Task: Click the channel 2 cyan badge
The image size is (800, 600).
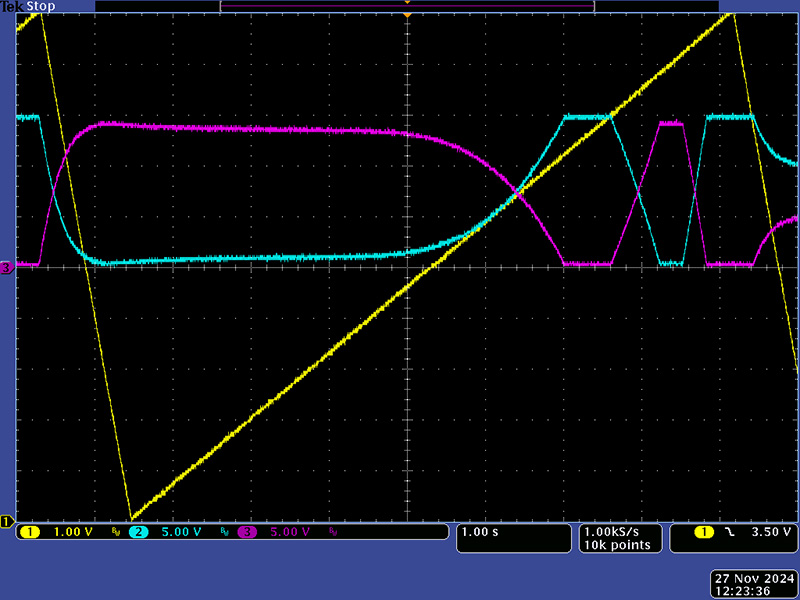Action: tap(138, 532)
